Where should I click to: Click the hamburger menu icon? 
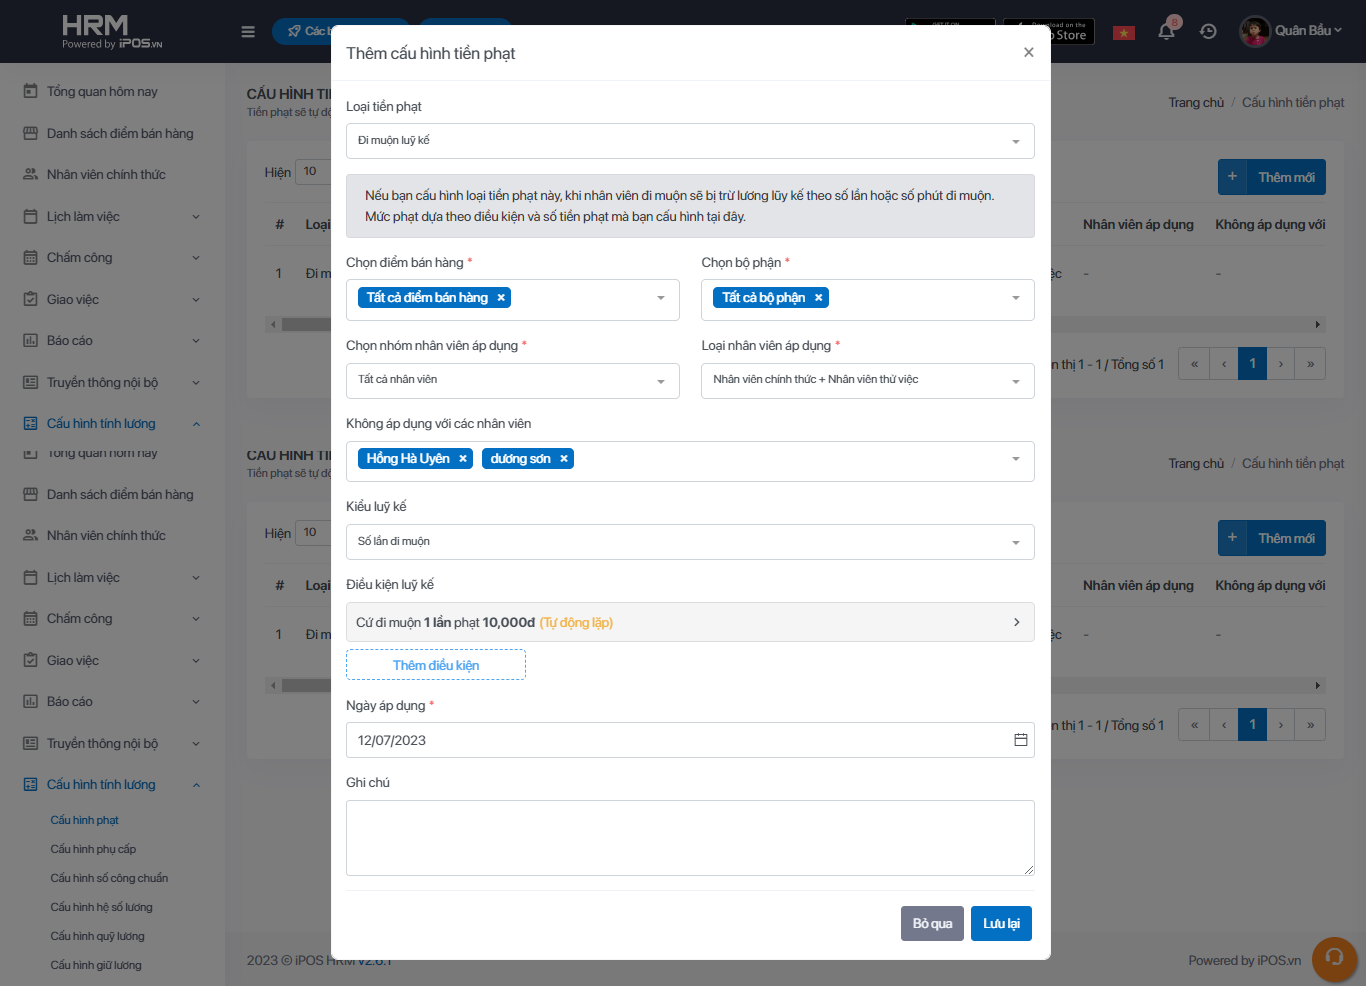[248, 32]
